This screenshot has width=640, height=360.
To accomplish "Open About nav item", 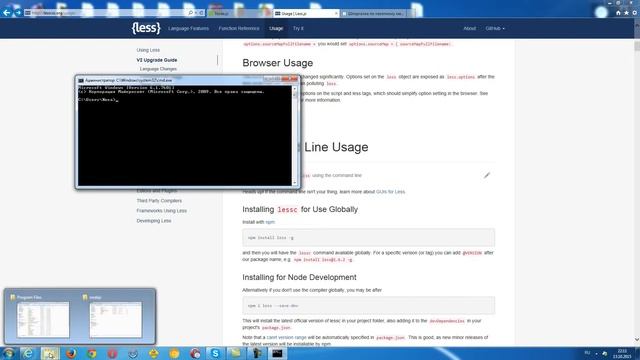I will point(469,29).
